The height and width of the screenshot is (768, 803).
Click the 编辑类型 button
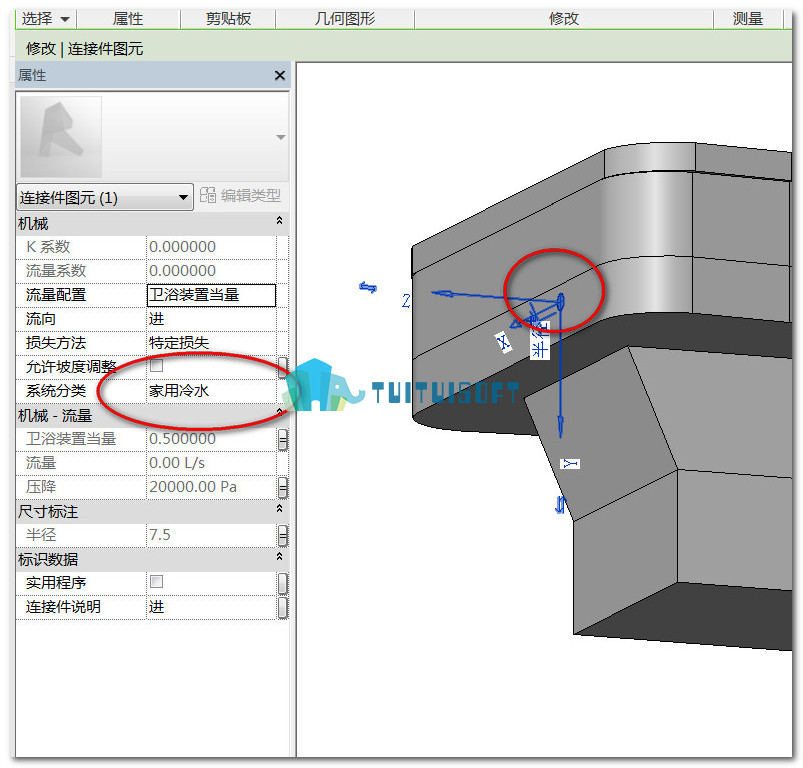pos(241,196)
